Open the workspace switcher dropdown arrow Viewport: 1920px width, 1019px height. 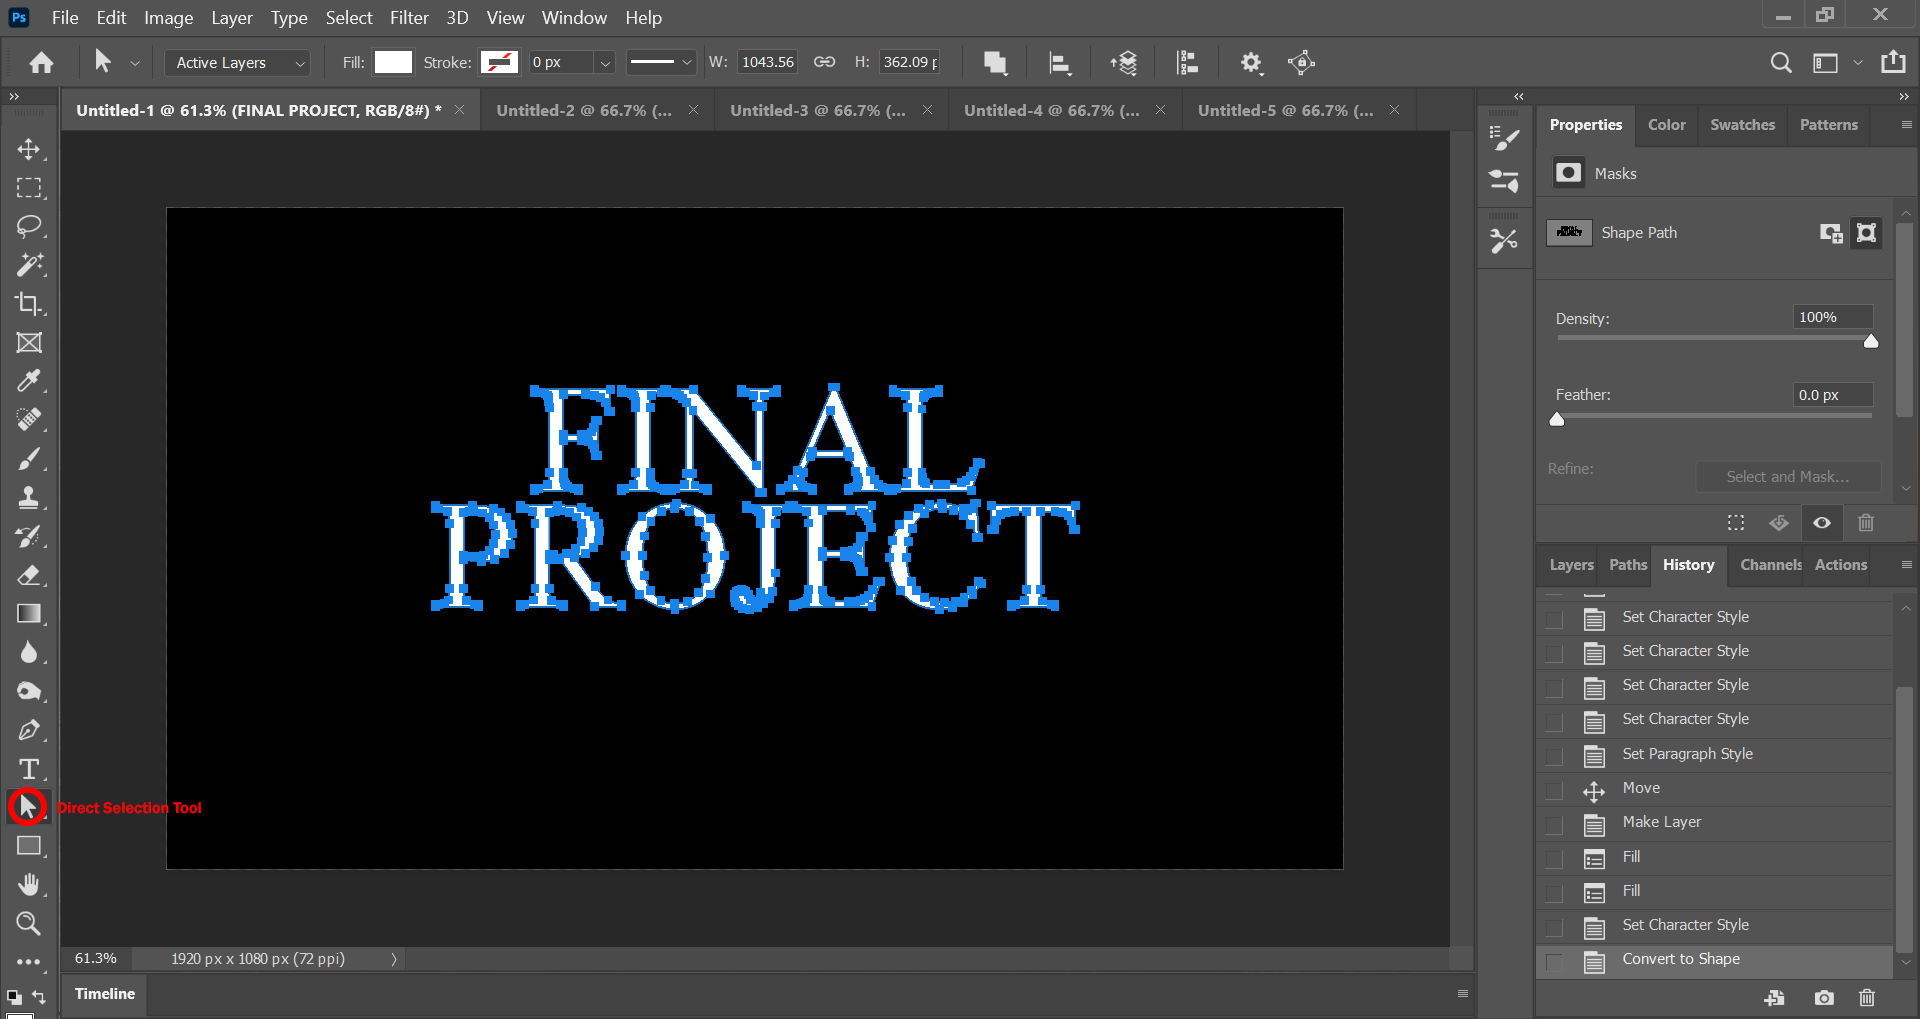pos(1858,62)
